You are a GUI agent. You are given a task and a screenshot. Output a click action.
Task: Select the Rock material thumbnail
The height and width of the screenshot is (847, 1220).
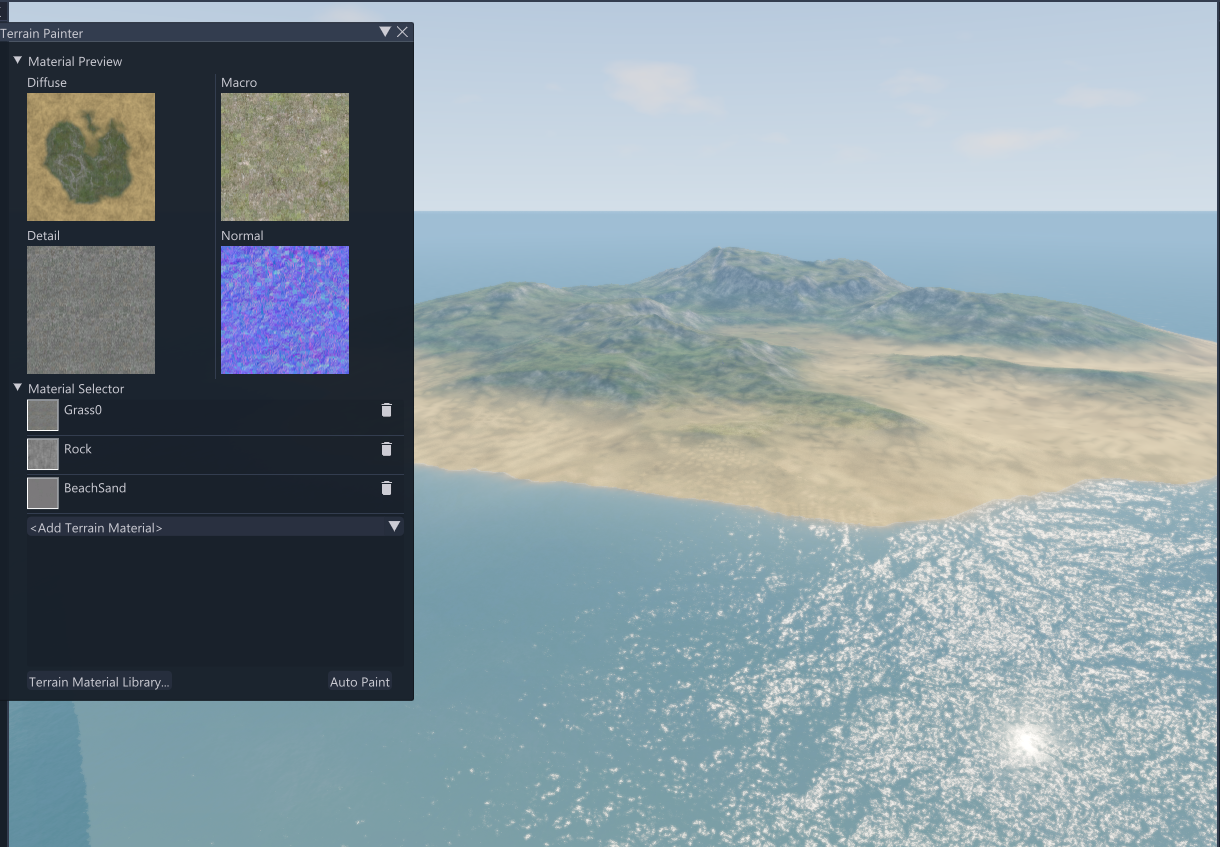click(43, 454)
